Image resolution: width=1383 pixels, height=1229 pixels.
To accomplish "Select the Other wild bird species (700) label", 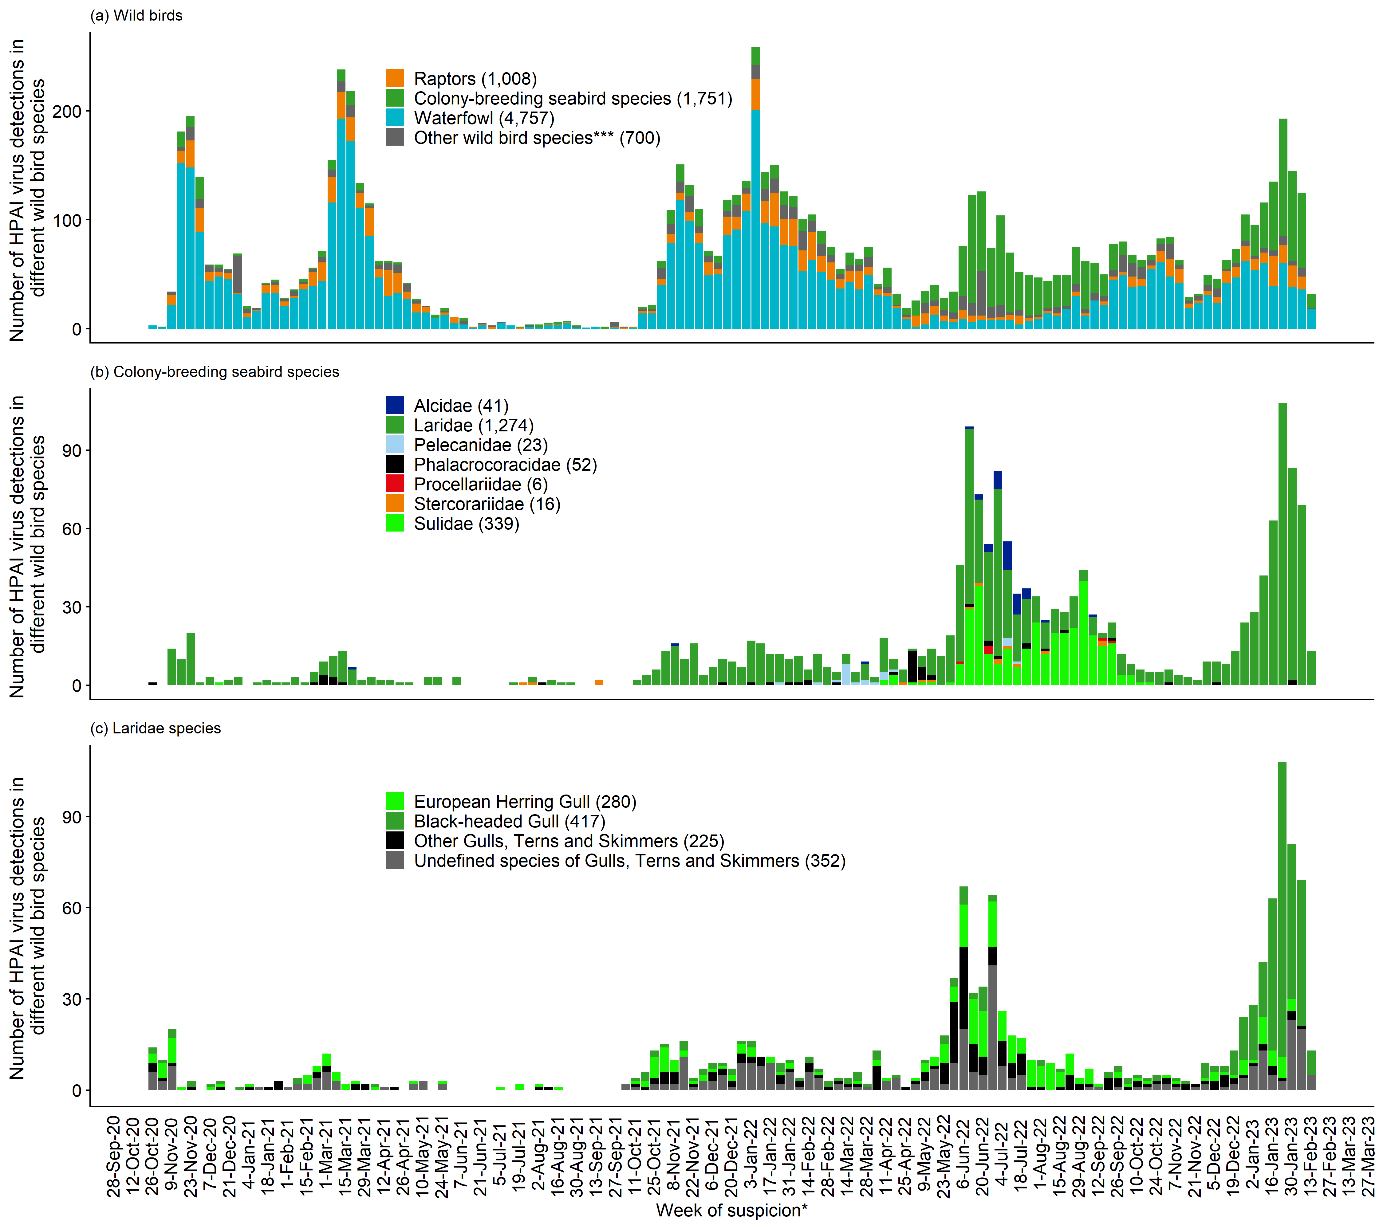I will 537,138.
